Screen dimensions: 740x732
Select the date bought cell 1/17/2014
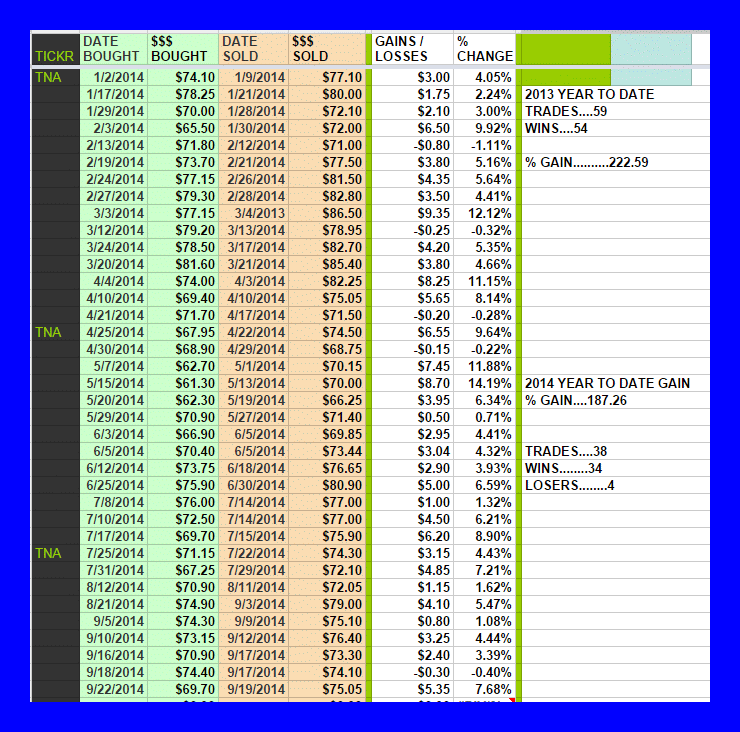[113, 94]
